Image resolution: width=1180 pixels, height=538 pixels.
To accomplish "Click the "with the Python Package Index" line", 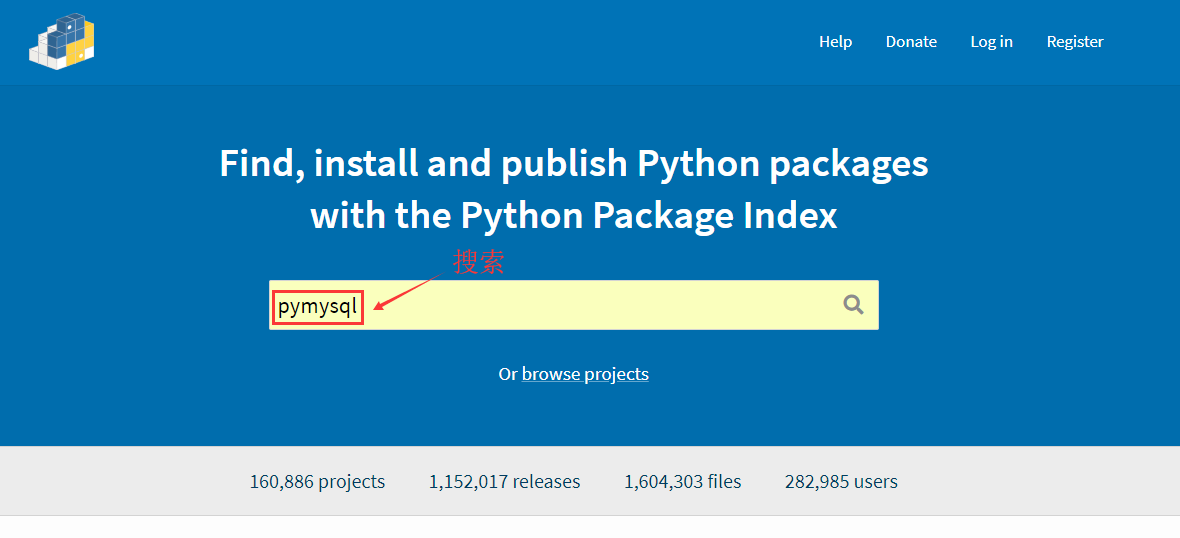I will pyautogui.click(x=573, y=215).
